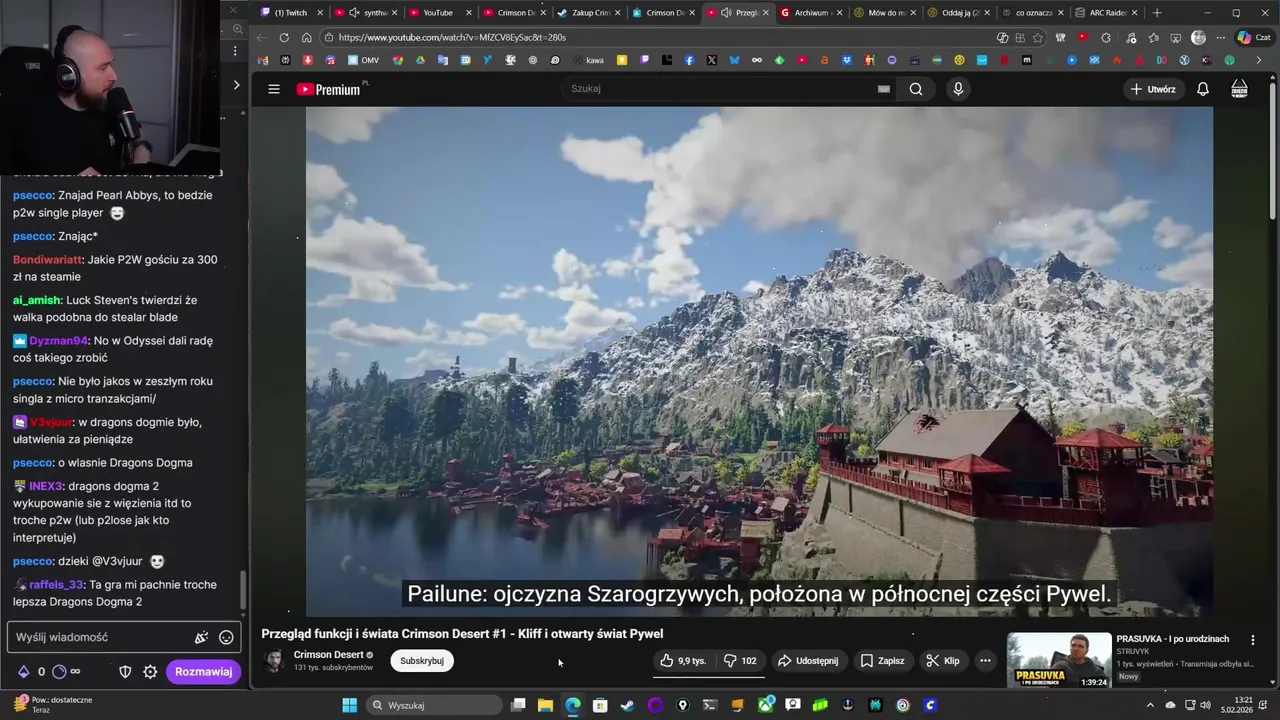Save the video with Zapisz button
Viewport: 1280px width, 720px height.
tap(882, 661)
